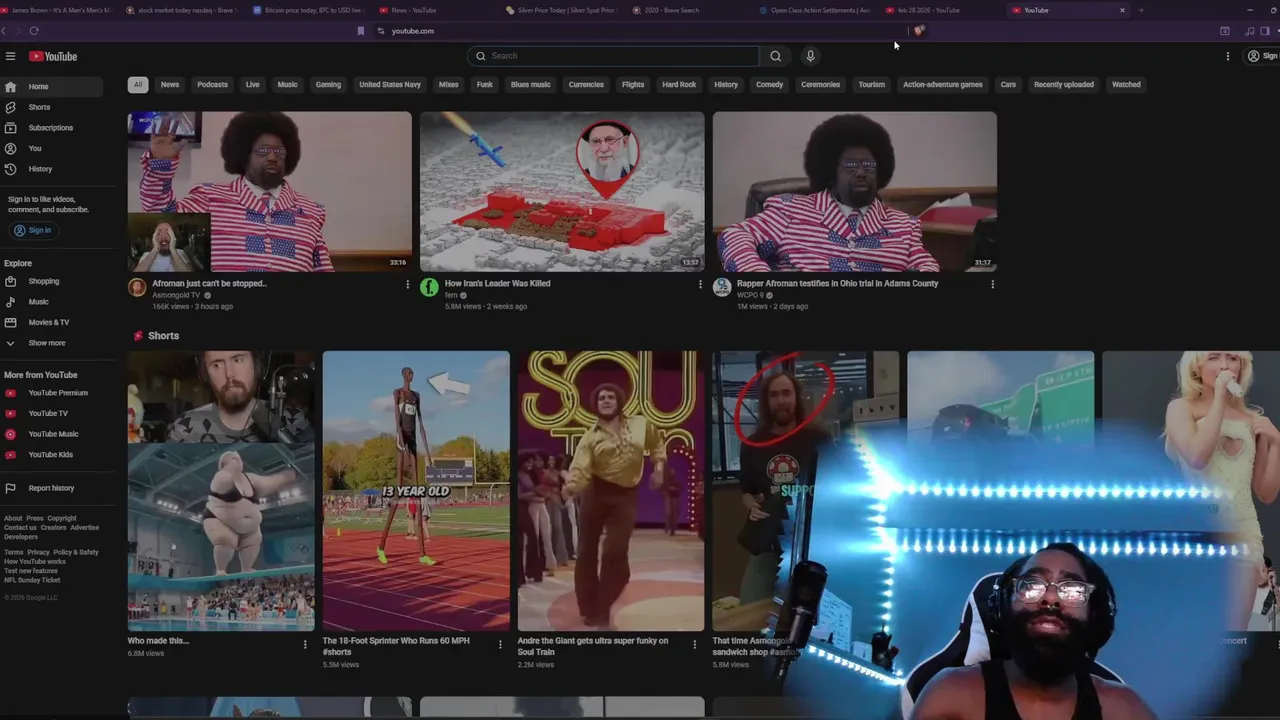Open YouTube Music link
1280x720 pixels.
52,434
